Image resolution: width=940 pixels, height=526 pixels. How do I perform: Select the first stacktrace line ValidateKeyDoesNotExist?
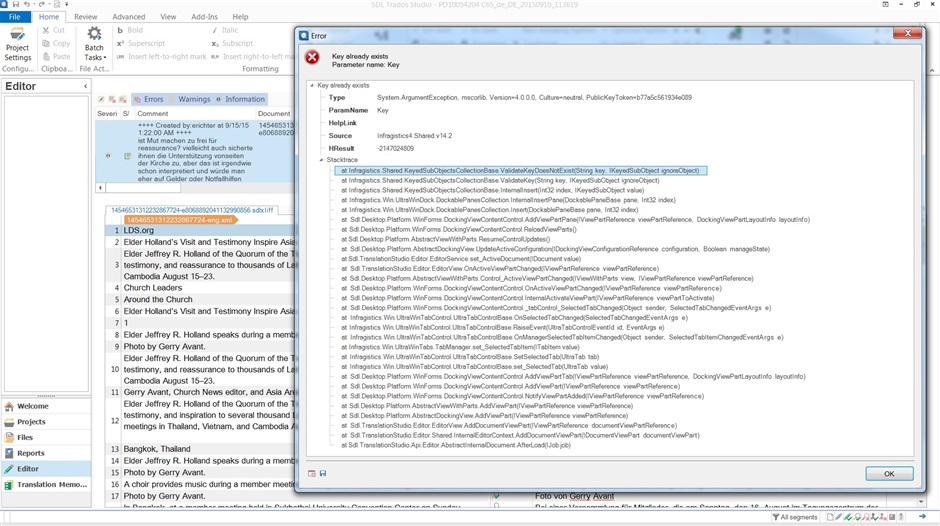pyautogui.click(x=520, y=171)
